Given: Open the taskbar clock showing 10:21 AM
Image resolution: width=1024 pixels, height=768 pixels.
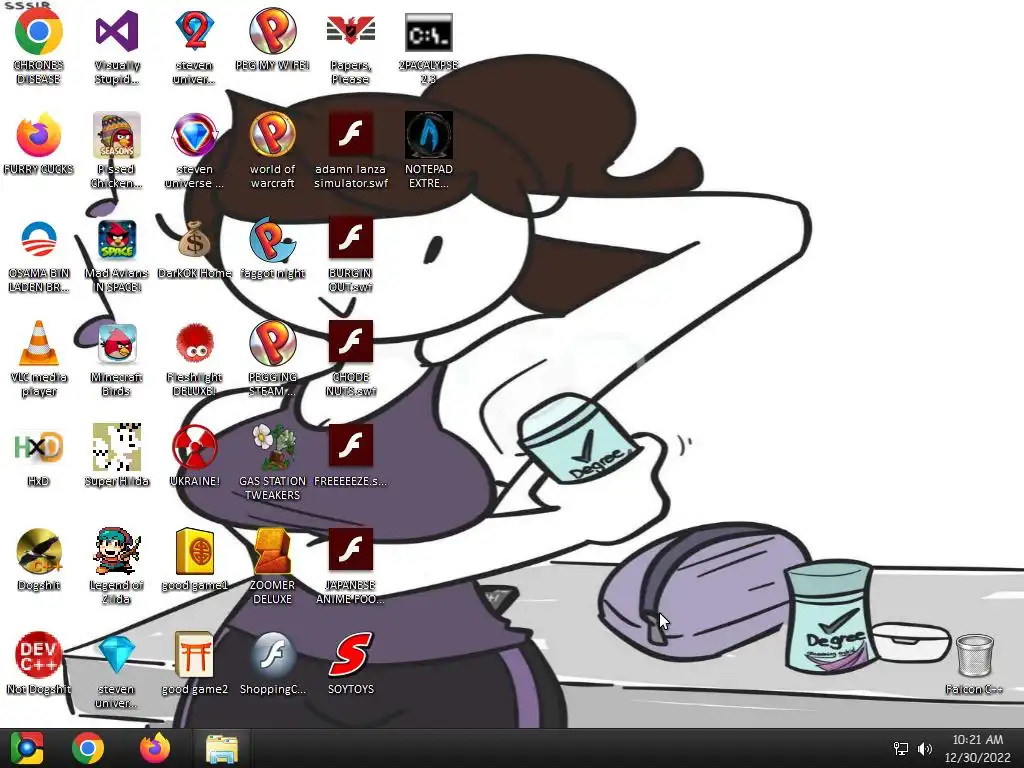Looking at the screenshot, I should [x=978, y=748].
